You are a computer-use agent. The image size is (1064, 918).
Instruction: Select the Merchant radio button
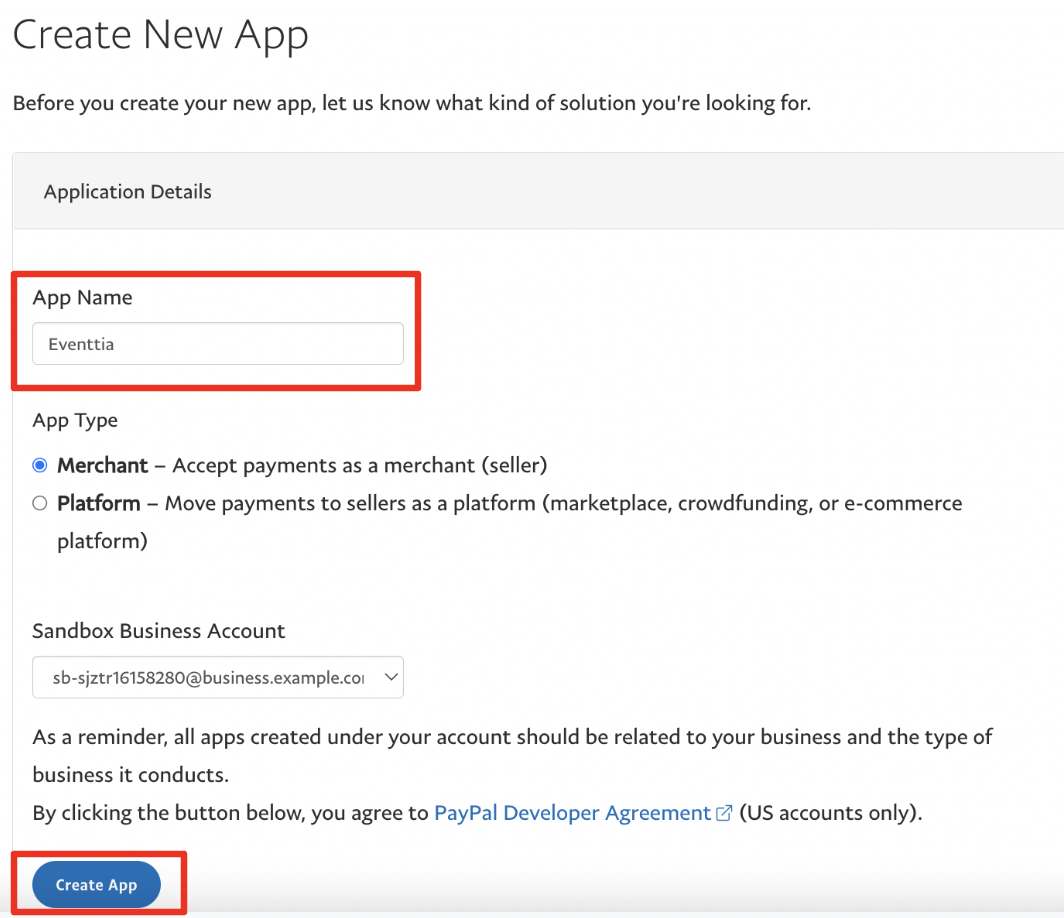pyautogui.click(x=40, y=465)
